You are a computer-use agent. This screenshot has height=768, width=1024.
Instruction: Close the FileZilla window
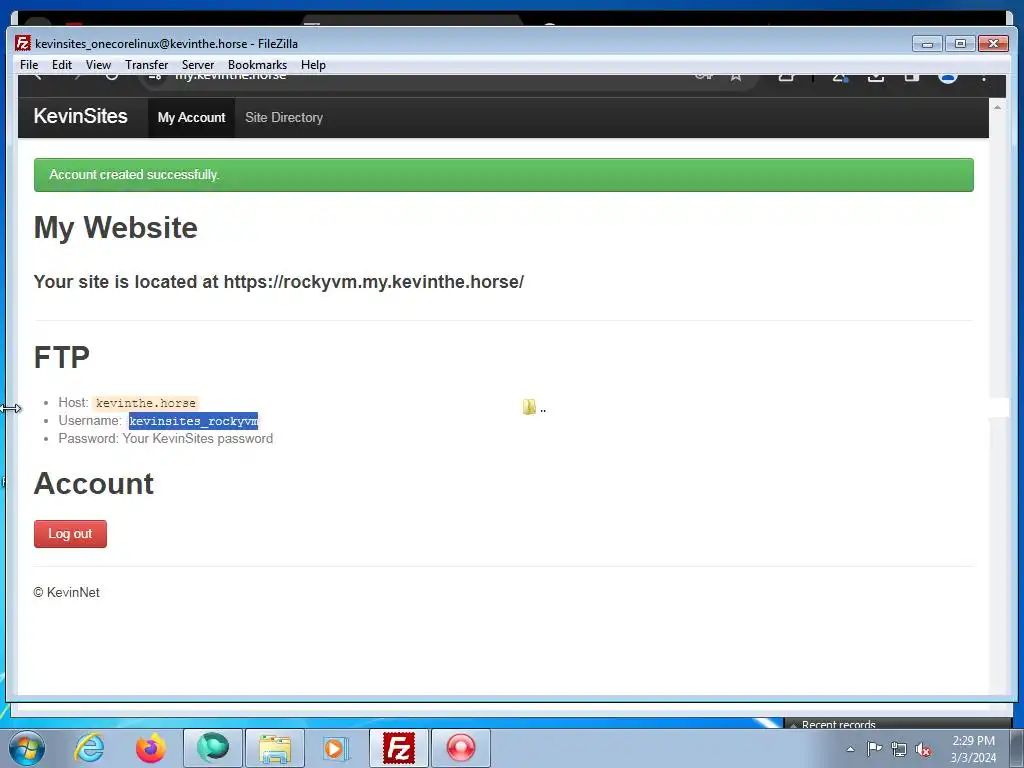993,44
